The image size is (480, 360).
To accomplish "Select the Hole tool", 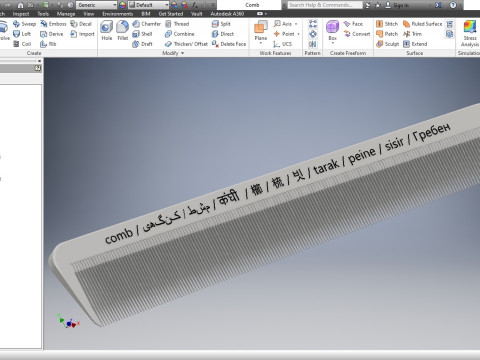I will pos(107,30).
